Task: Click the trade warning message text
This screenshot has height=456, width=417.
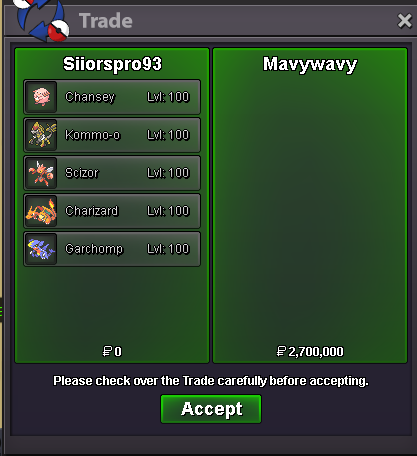Action: click(x=211, y=381)
